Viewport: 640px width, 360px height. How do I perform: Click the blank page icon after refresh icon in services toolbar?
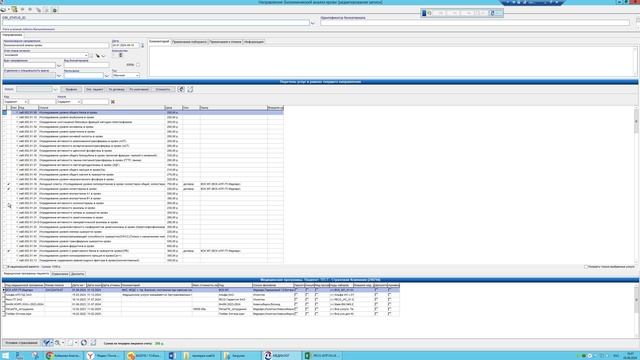(190, 89)
